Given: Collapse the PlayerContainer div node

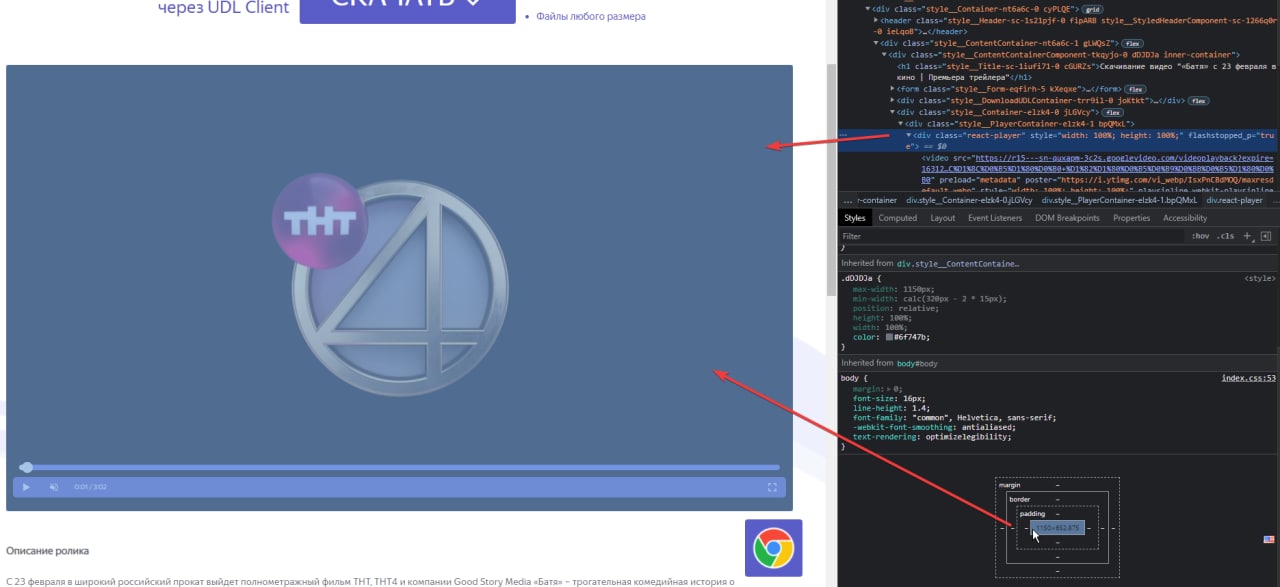Looking at the screenshot, I should tap(901, 123).
